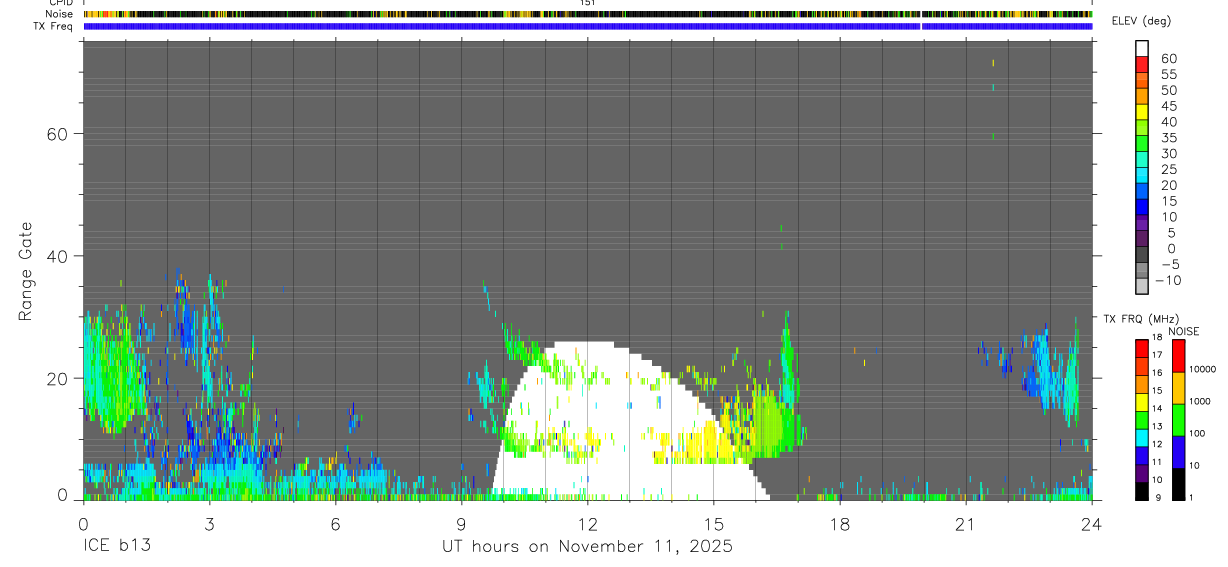Click ELEV legend tick '35'
The image size is (1228, 567).
click(1169, 138)
